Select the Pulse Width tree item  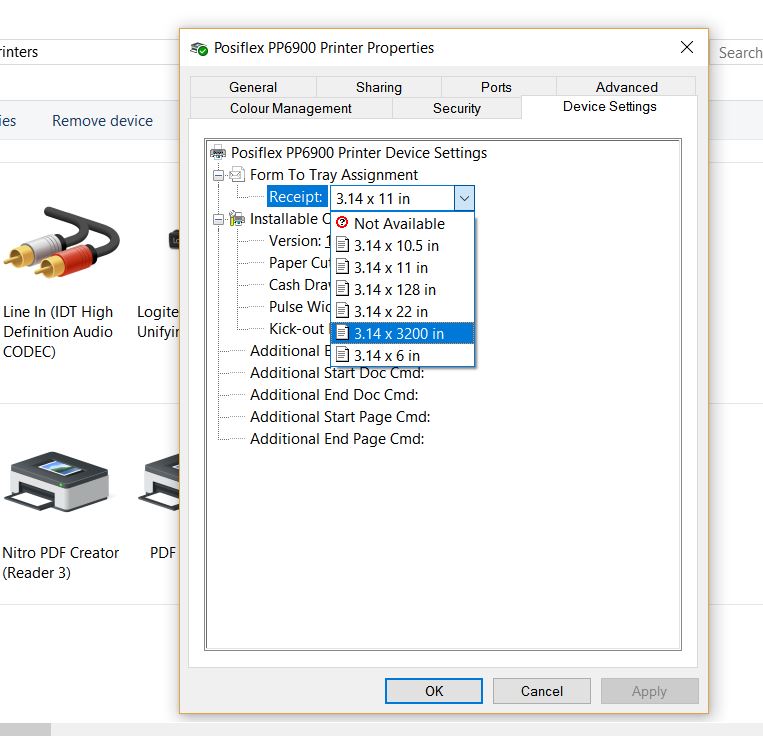[x=299, y=306]
